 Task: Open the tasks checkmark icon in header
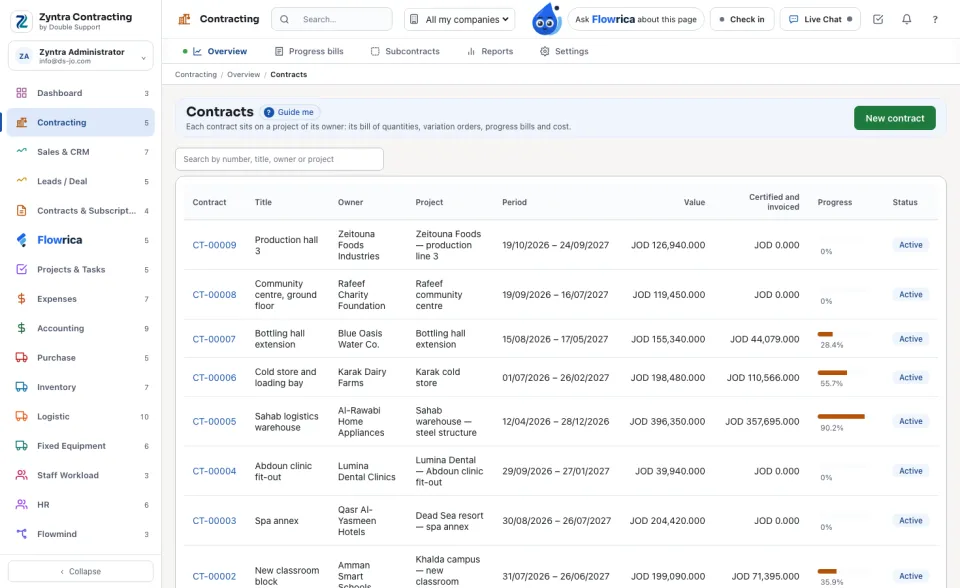pyautogui.click(x=878, y=19)
